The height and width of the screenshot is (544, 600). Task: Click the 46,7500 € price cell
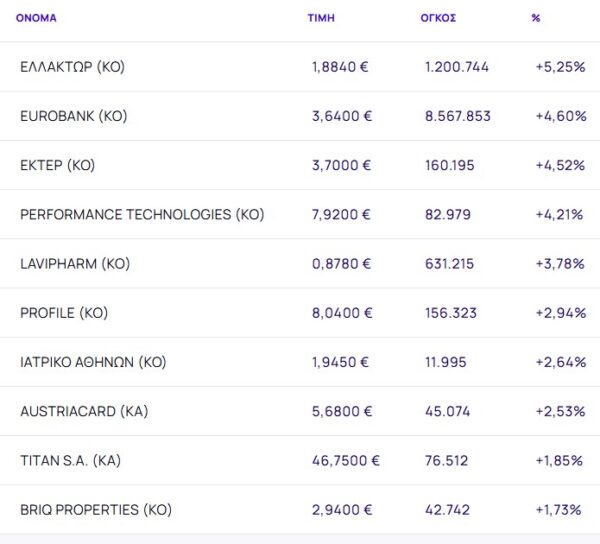click(346, 461)
